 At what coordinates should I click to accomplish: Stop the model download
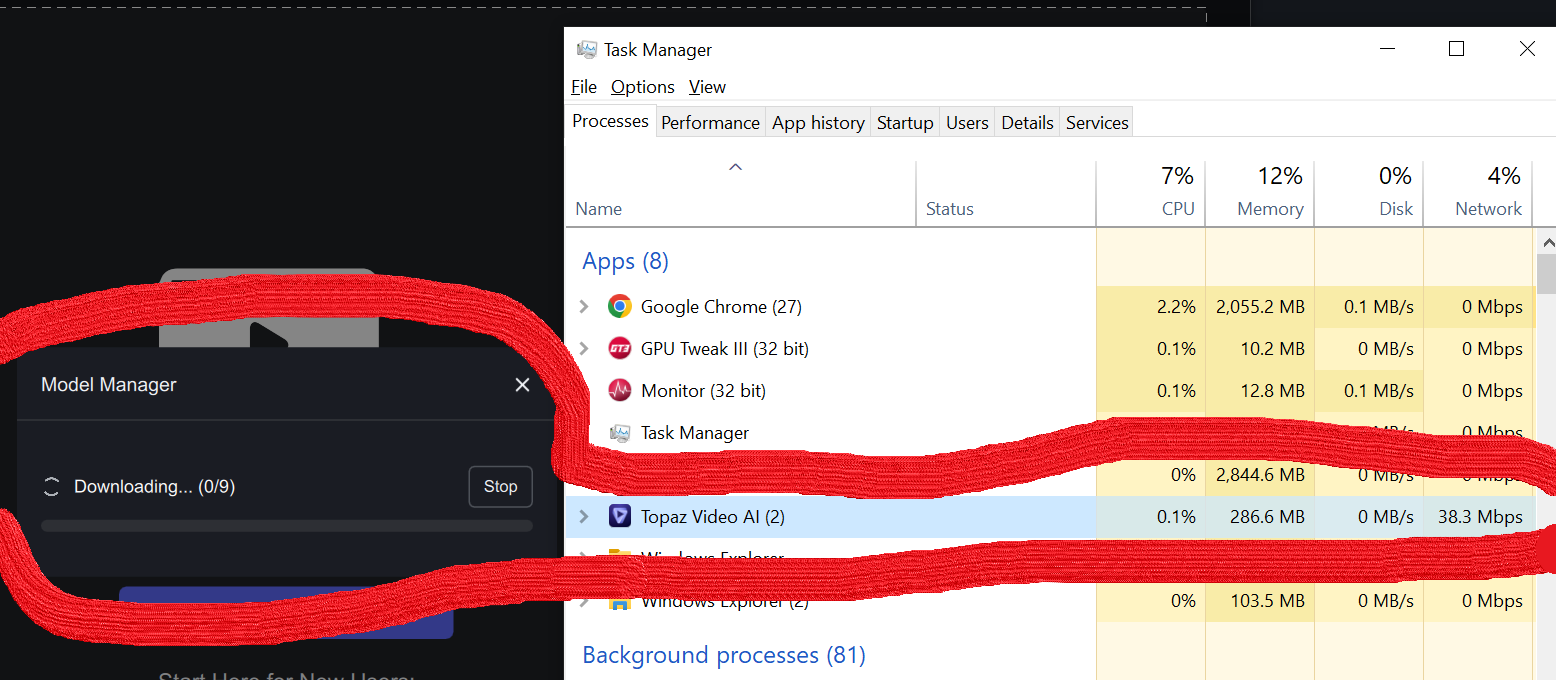coord(500,487)
